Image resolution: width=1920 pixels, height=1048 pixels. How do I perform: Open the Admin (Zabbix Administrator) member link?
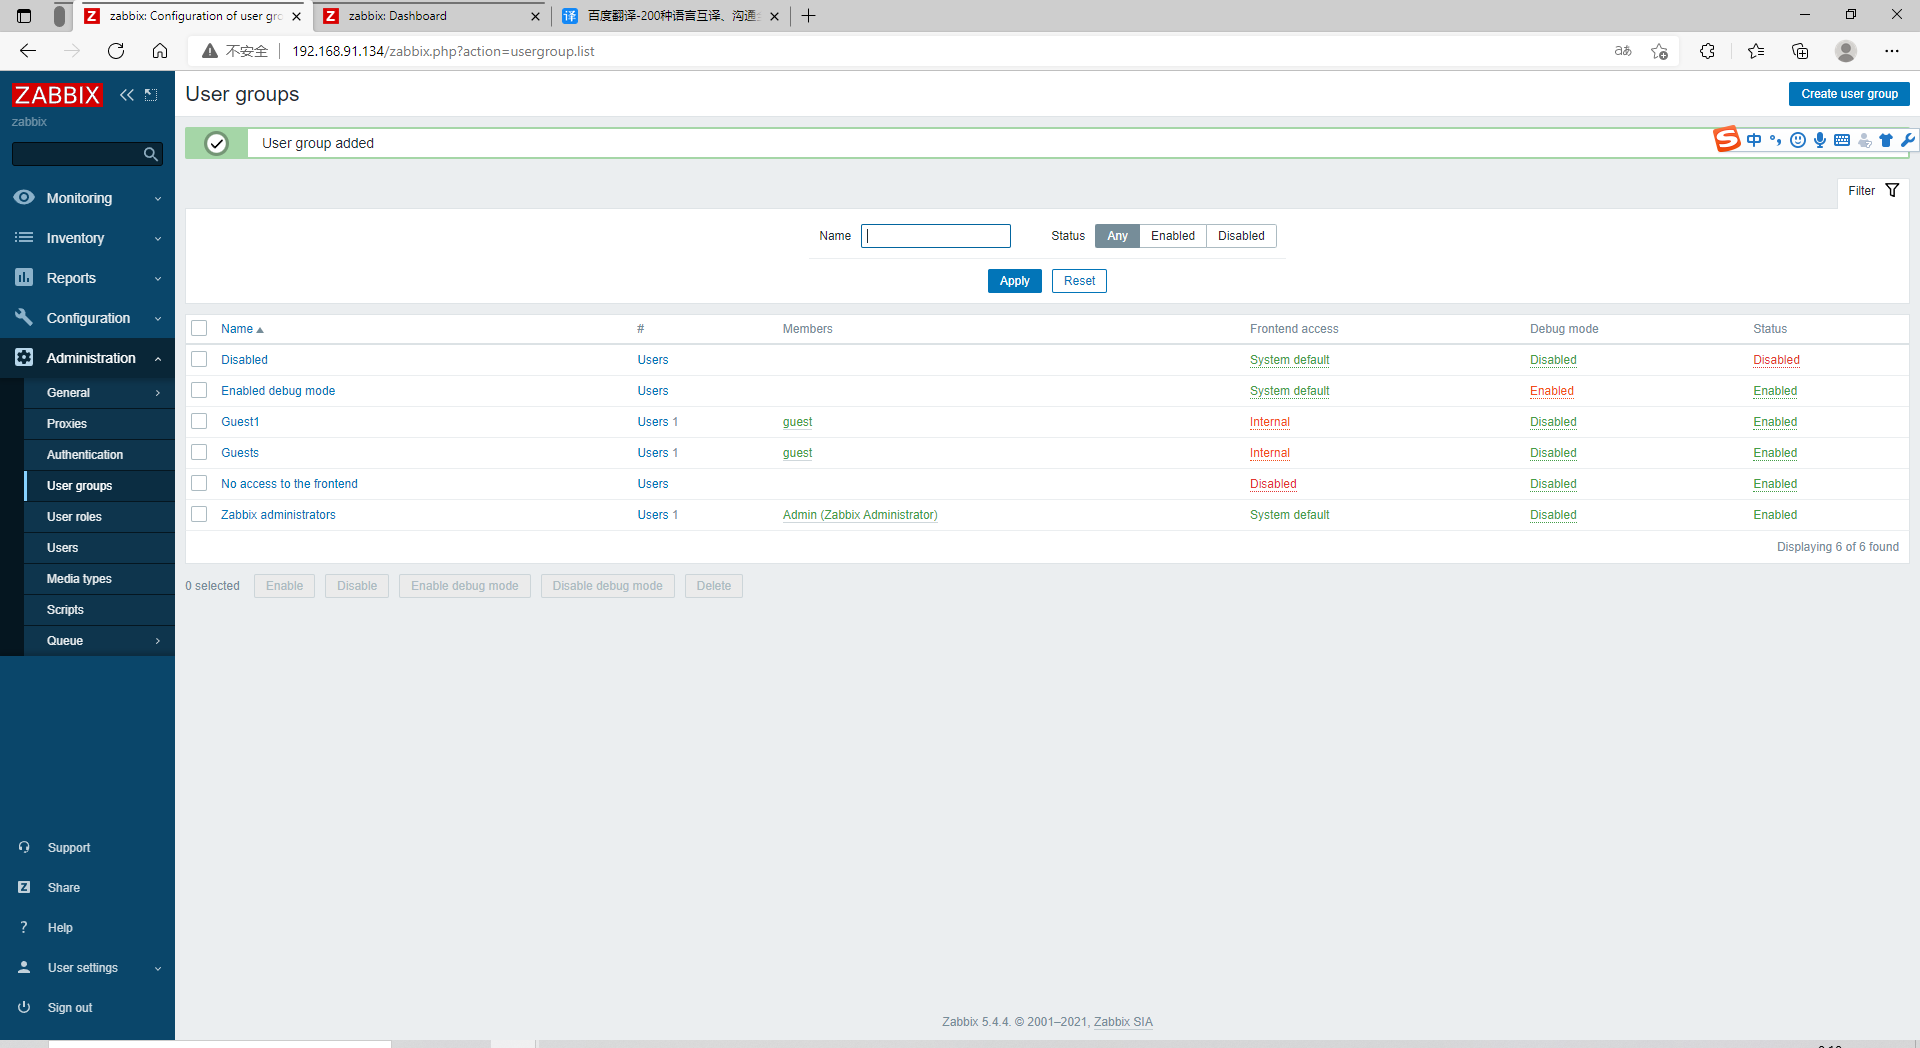(x=860, y=515)
